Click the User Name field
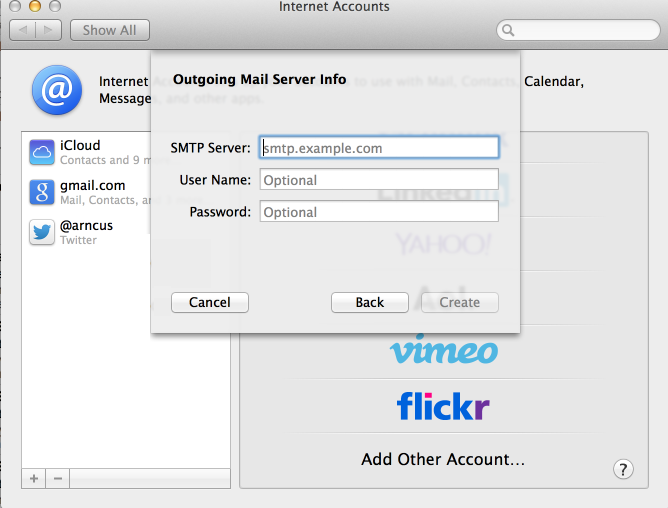The image size is (668, 508). point(379,179)
